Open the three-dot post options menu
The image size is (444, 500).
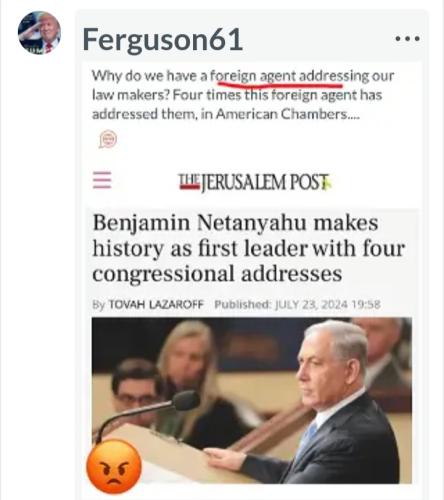[x=407, y=39]
